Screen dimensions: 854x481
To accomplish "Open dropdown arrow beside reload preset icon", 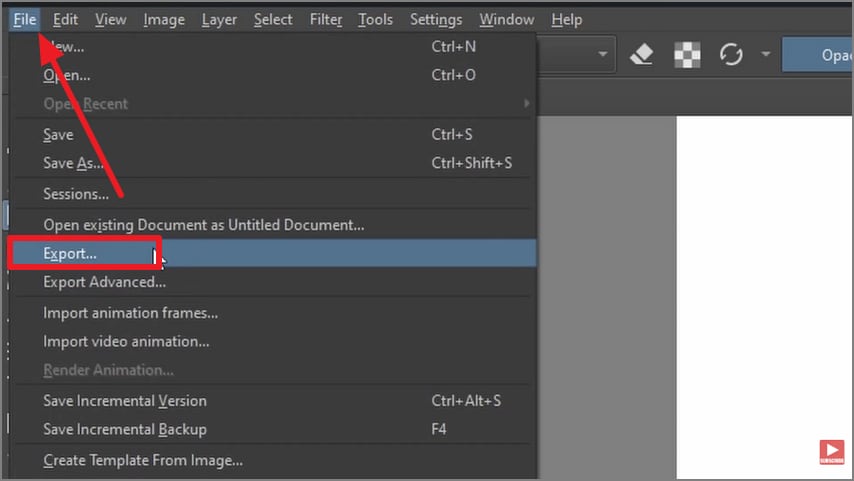I will (766, 54).
